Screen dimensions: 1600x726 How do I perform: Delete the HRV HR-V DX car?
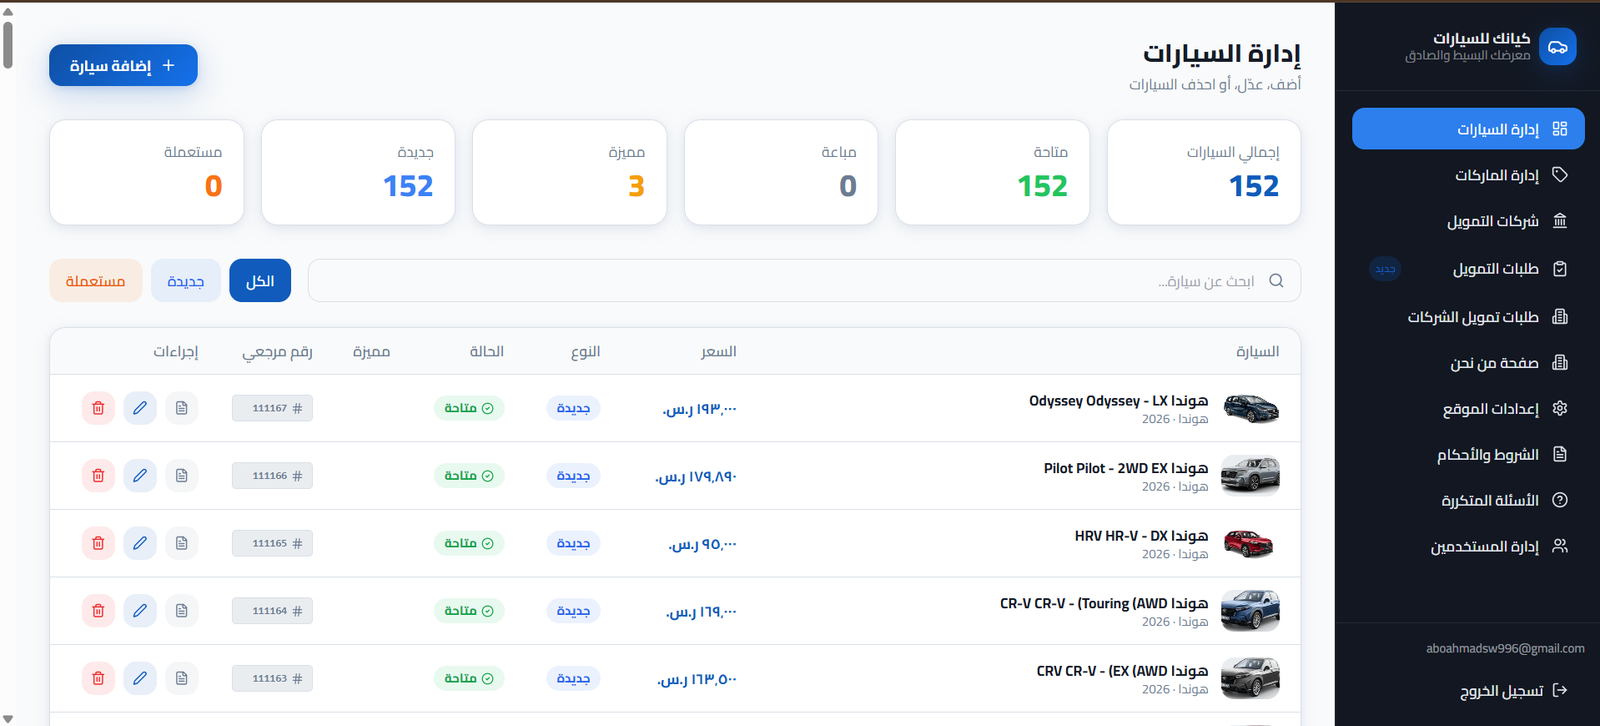pyautogui.click(x=98, y=543)
